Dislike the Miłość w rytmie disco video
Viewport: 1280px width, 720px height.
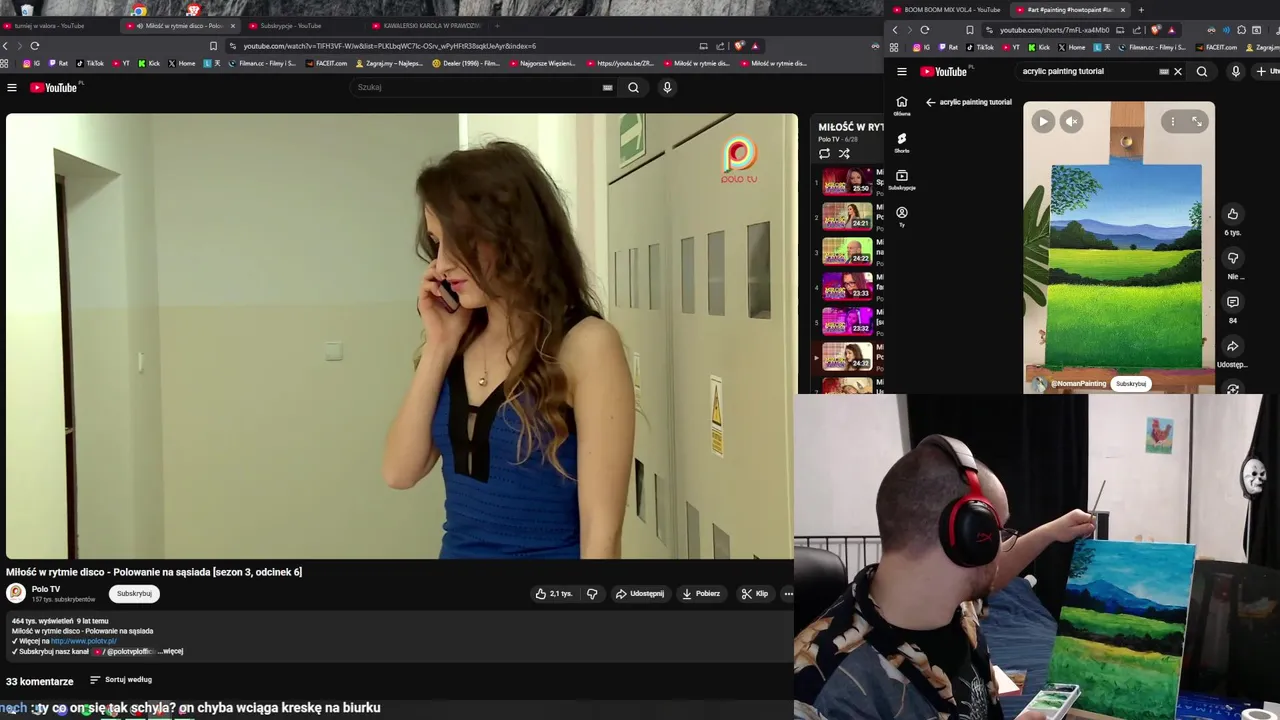click(x=592, y=594)
